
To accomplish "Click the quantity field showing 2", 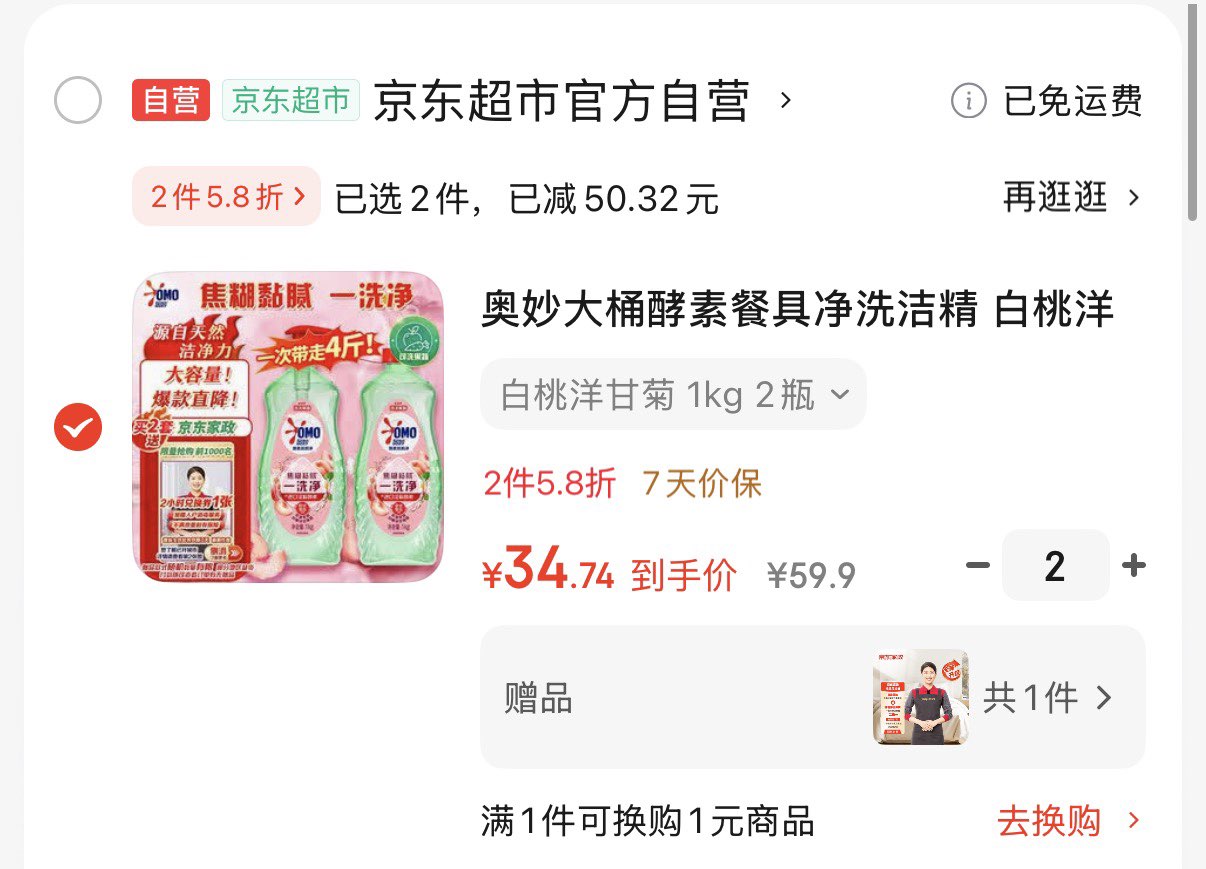I will (1055, 566).
